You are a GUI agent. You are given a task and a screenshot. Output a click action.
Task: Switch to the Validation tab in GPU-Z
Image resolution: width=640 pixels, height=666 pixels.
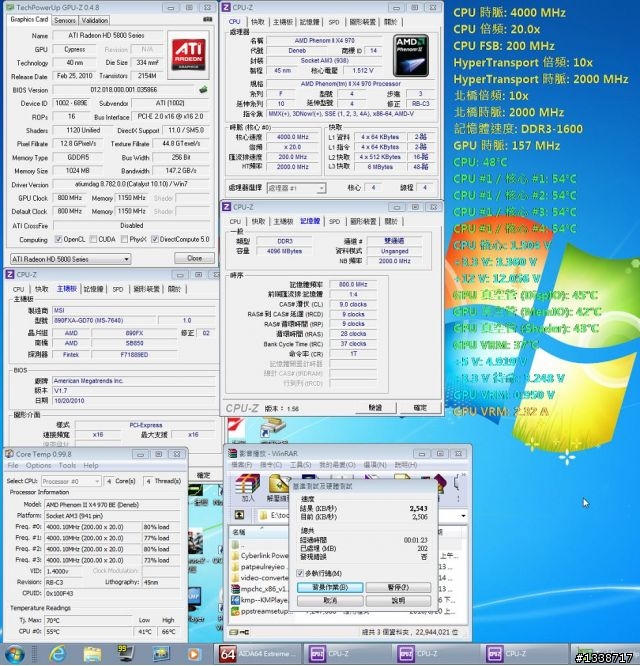point(94,20)
